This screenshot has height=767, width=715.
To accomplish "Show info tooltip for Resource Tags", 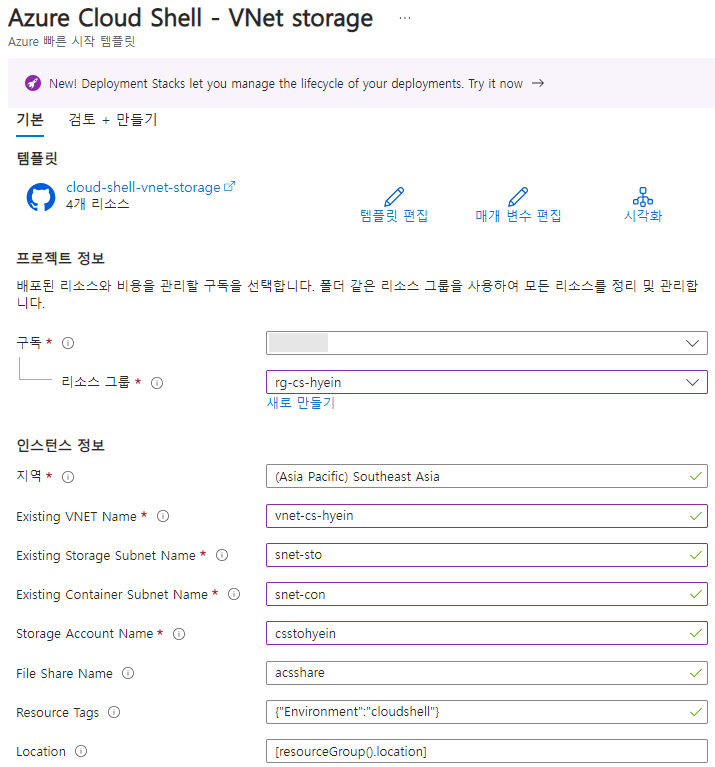I will point(114,712).
